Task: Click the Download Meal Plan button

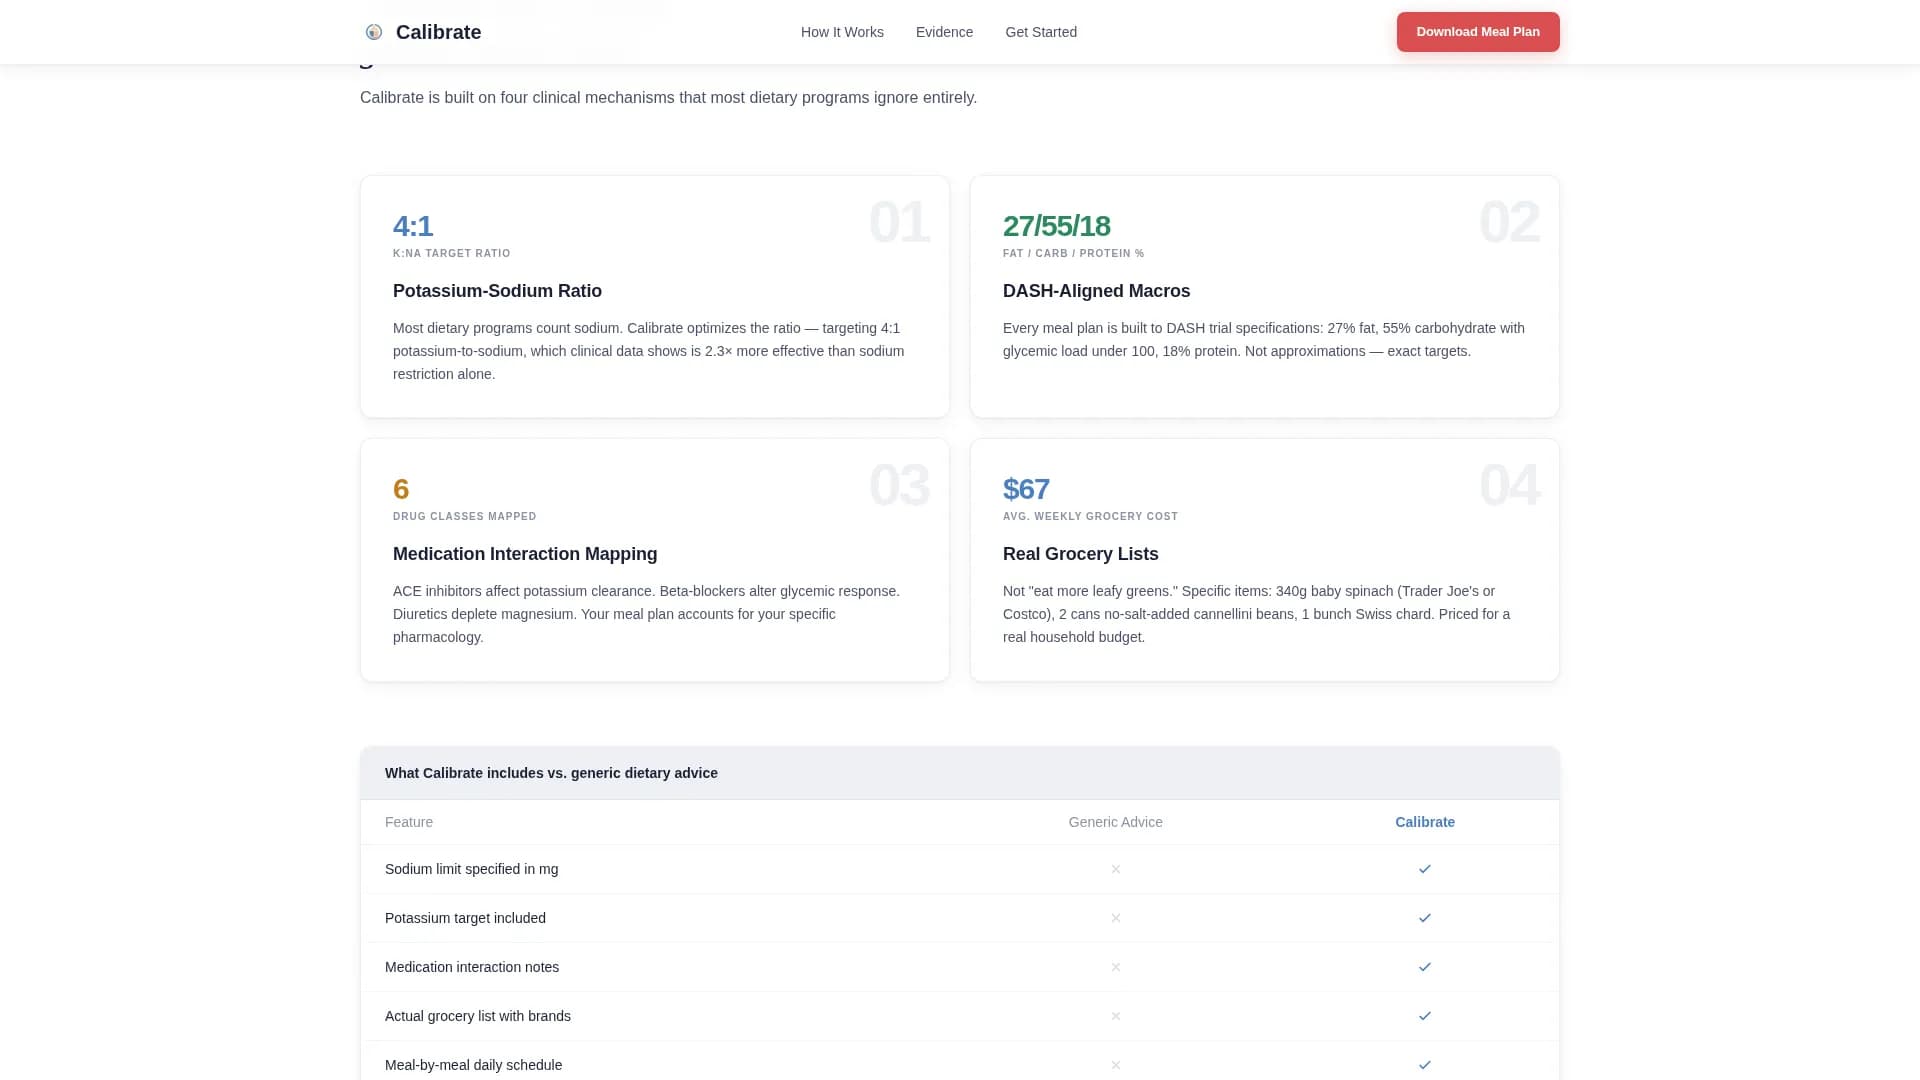Action: [1478, 32]
